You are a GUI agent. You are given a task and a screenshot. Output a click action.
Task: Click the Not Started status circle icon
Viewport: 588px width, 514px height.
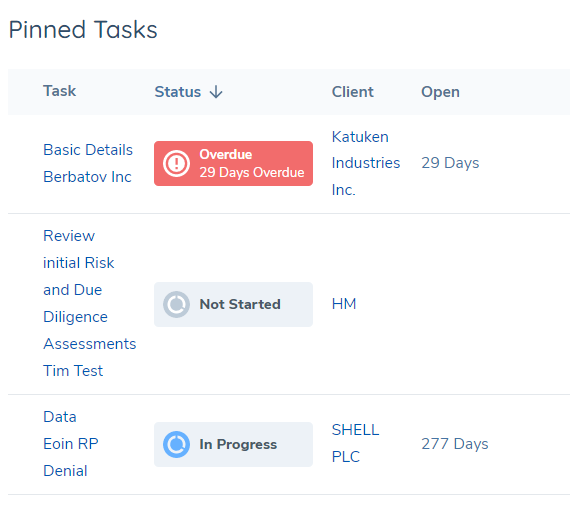[176, 304]
